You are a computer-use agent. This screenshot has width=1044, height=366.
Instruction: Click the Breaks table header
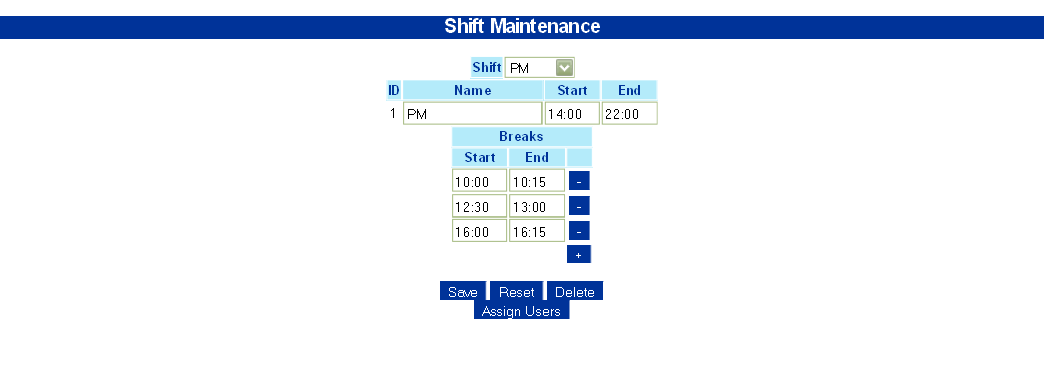coord(521,136)
